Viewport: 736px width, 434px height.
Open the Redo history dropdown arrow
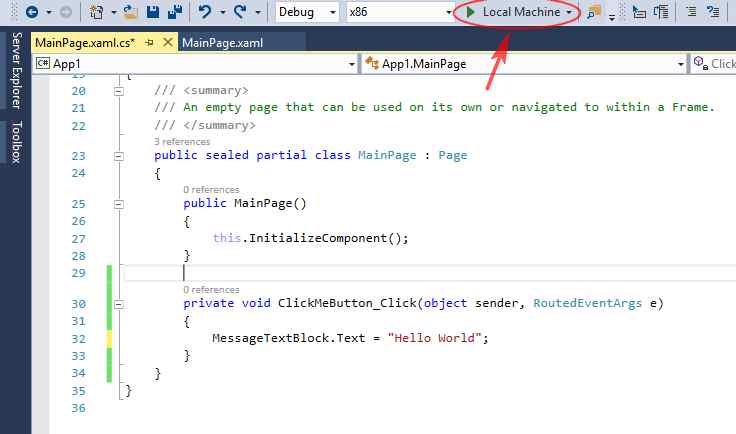click(258, 12)
